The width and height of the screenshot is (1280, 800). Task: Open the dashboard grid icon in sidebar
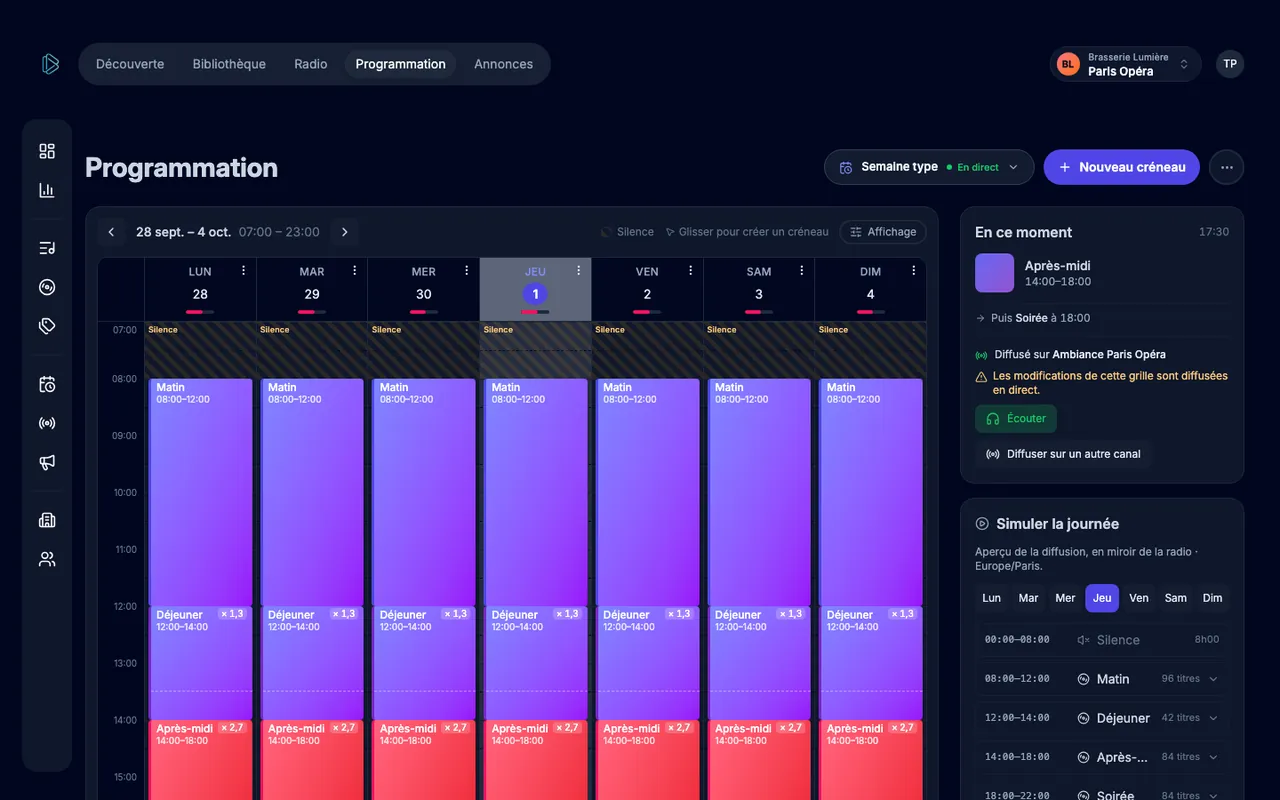pos(47,151)
